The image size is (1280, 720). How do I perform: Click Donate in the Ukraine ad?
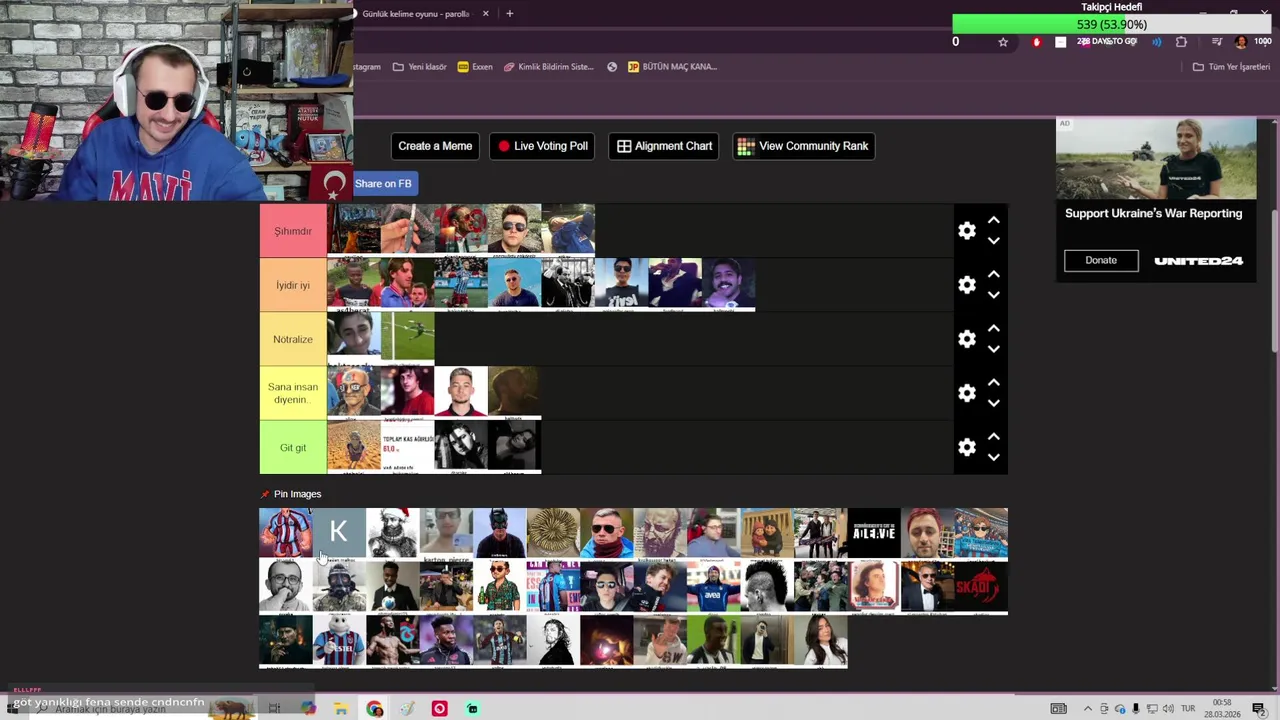(1101, 260)
